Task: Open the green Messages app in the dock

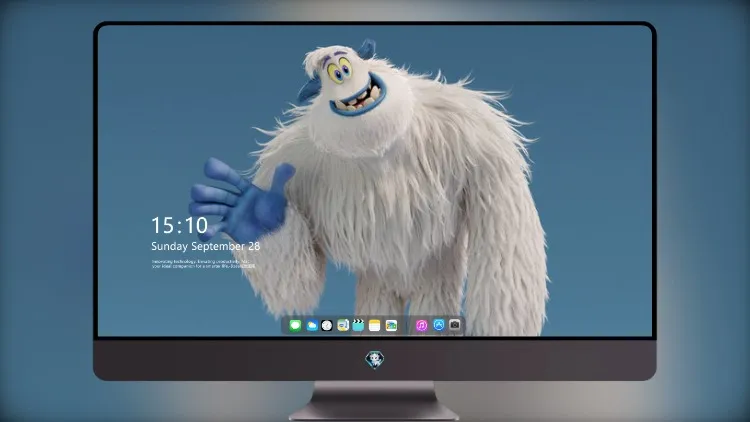Action: 295,325
